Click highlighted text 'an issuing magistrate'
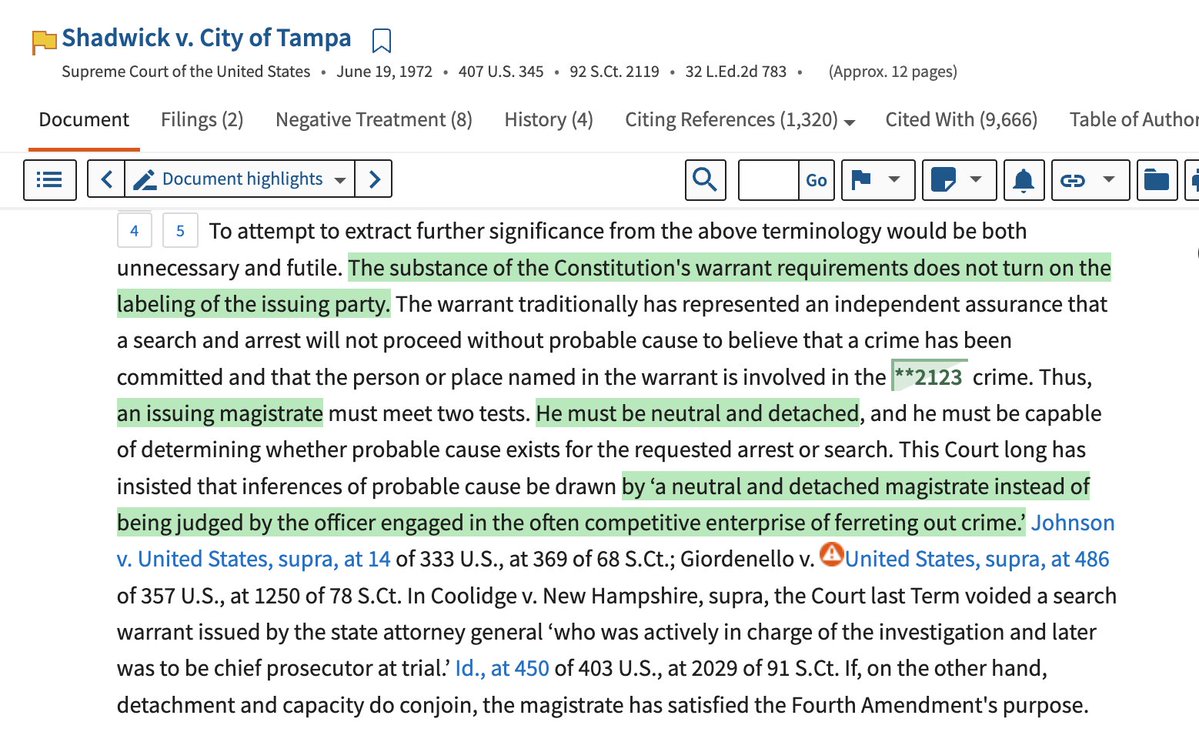 pyautogui.click(x=219, y=414)
